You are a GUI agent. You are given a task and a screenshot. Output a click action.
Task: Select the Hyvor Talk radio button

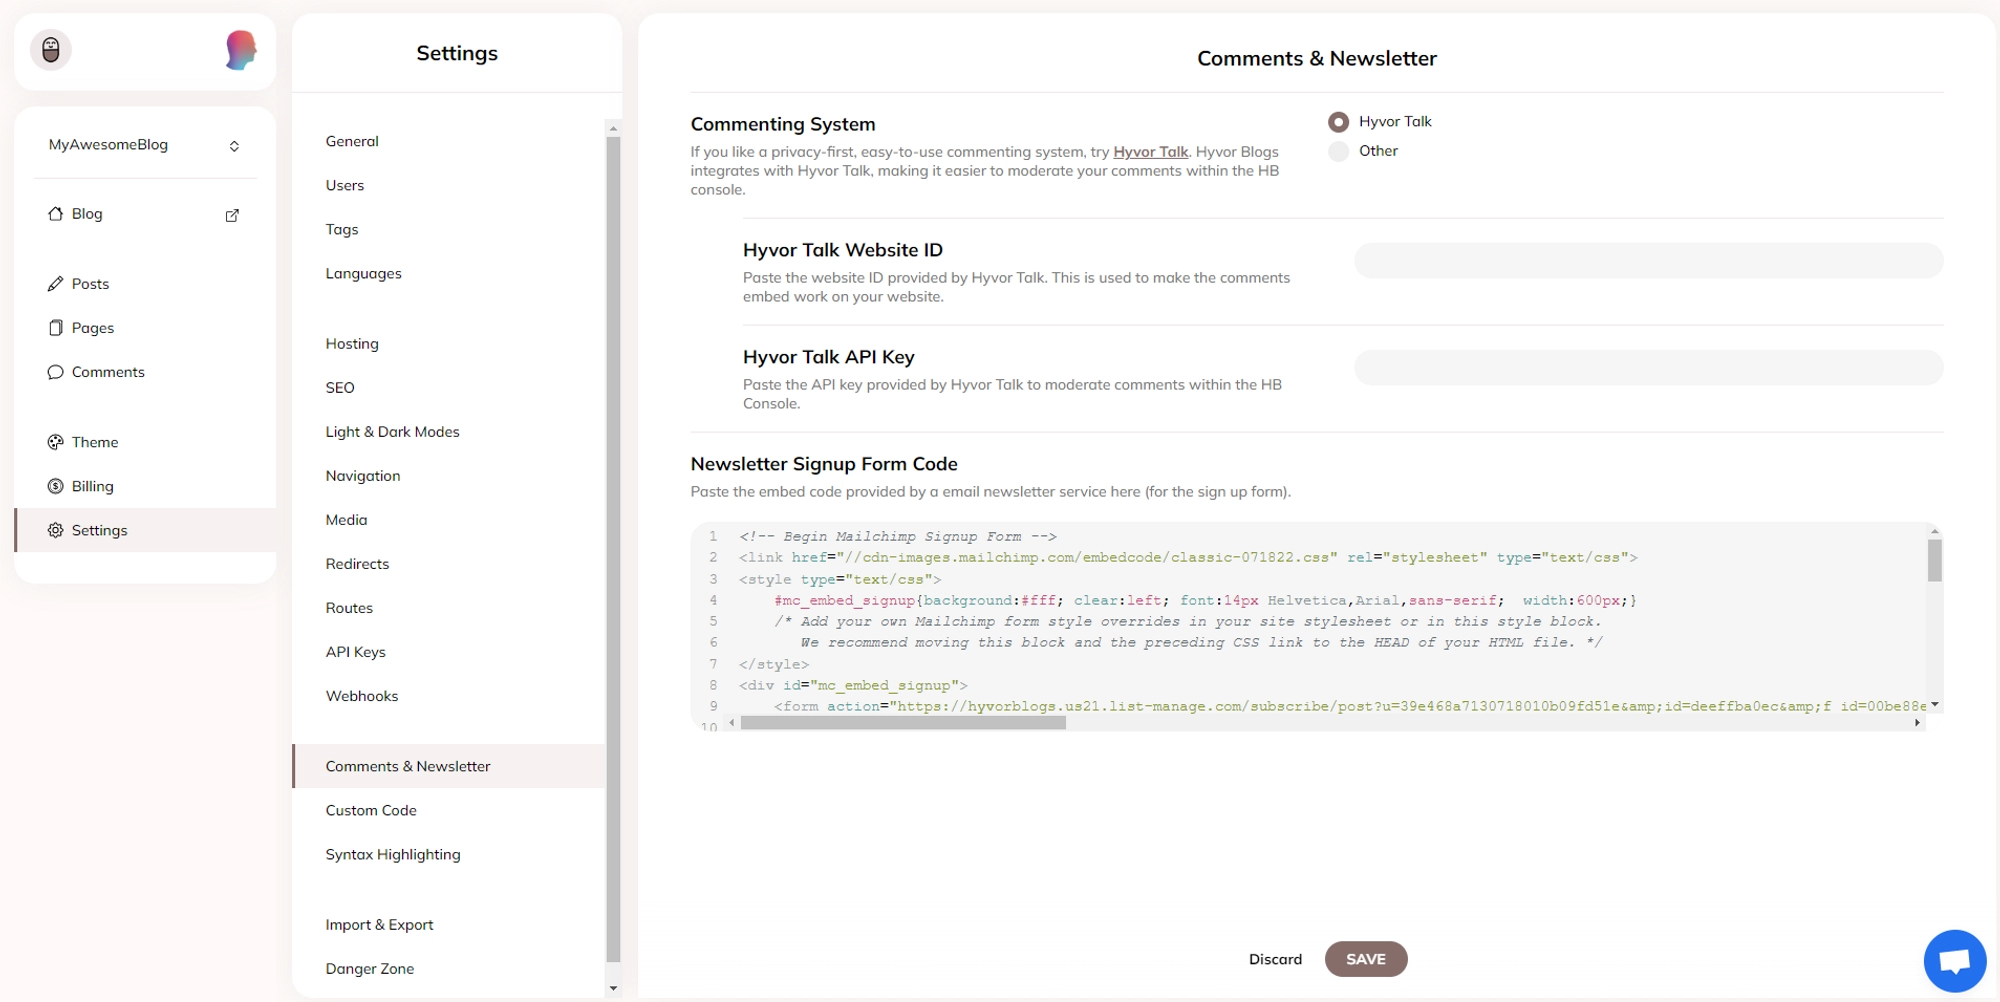coord(1338,122)
